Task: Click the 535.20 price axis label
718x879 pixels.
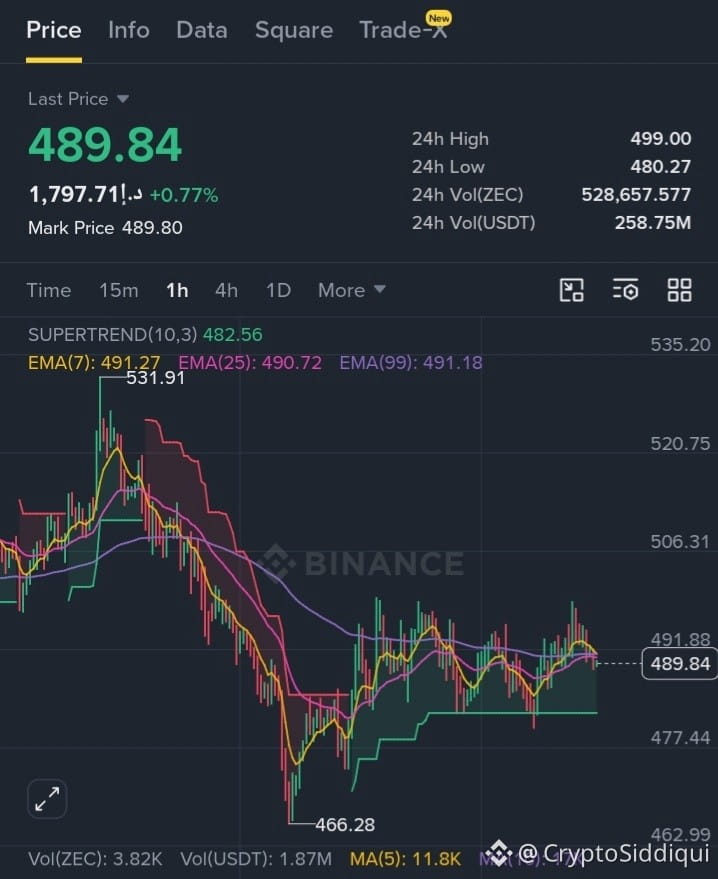Action: pos(680,344)
